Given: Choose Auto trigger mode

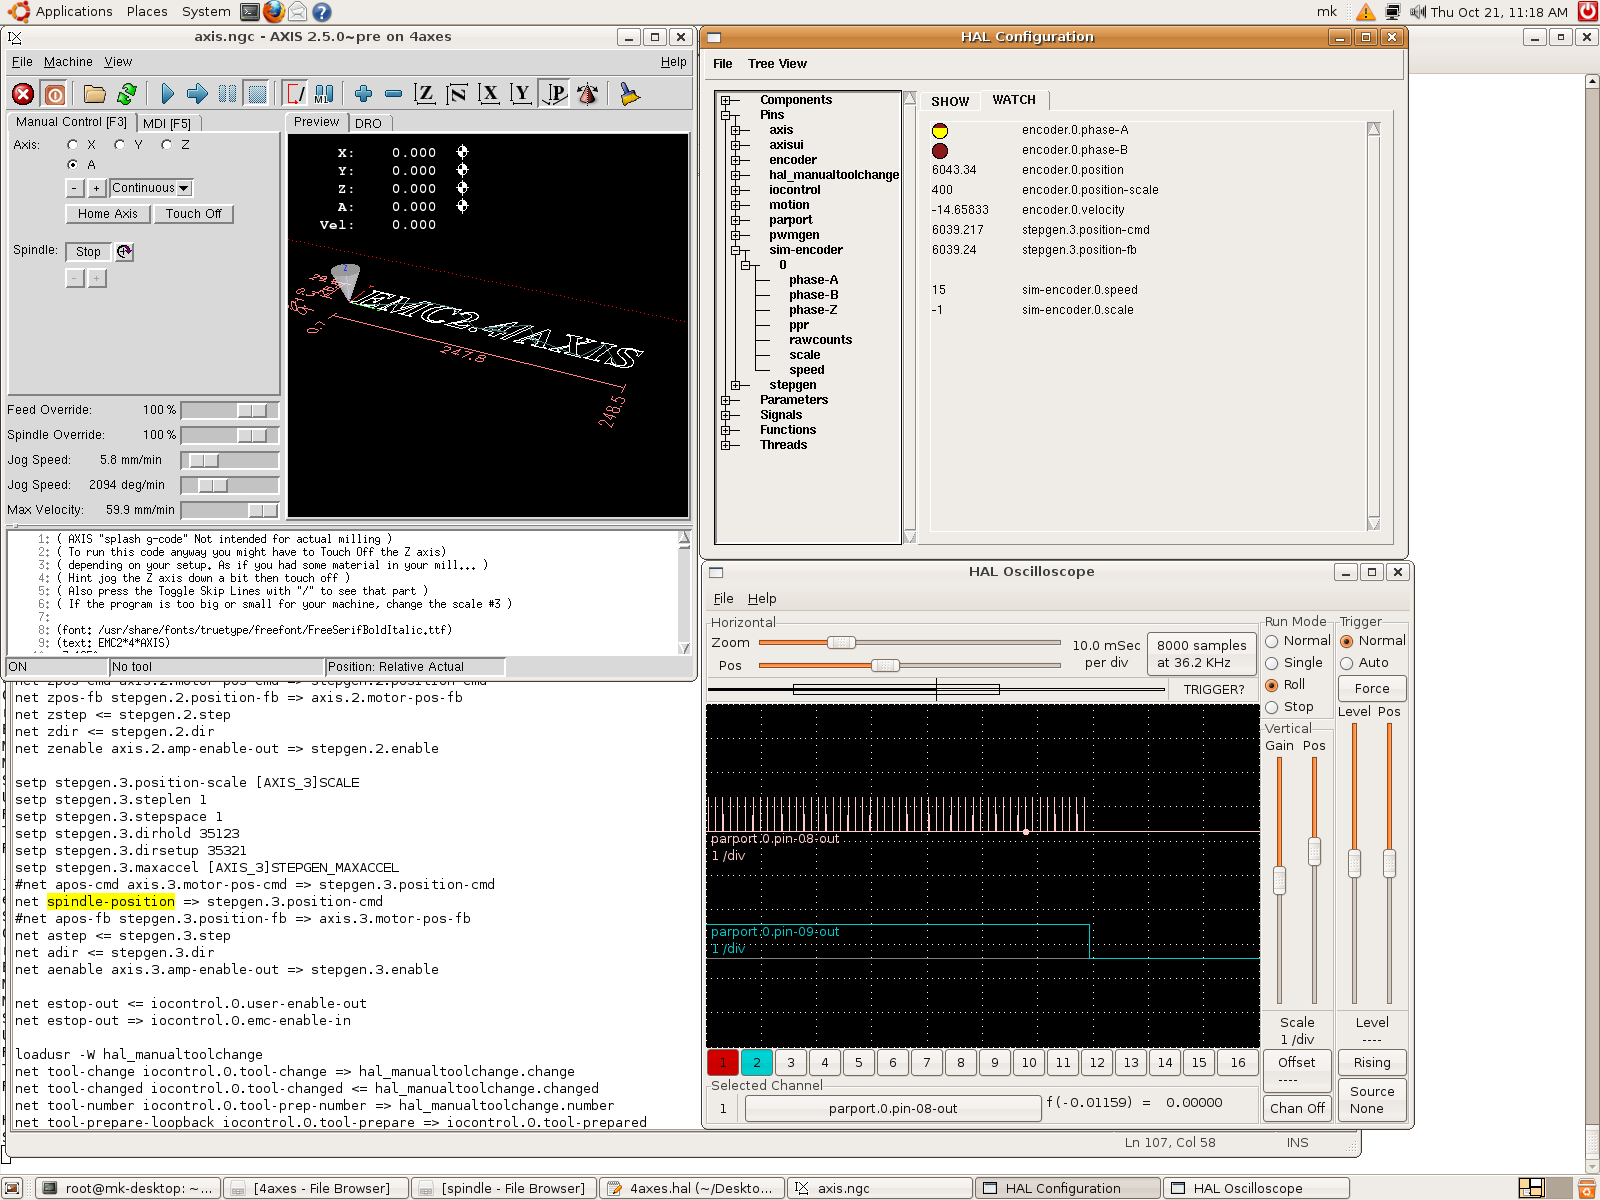Looking at the screenshot, I should (1347, 663).
